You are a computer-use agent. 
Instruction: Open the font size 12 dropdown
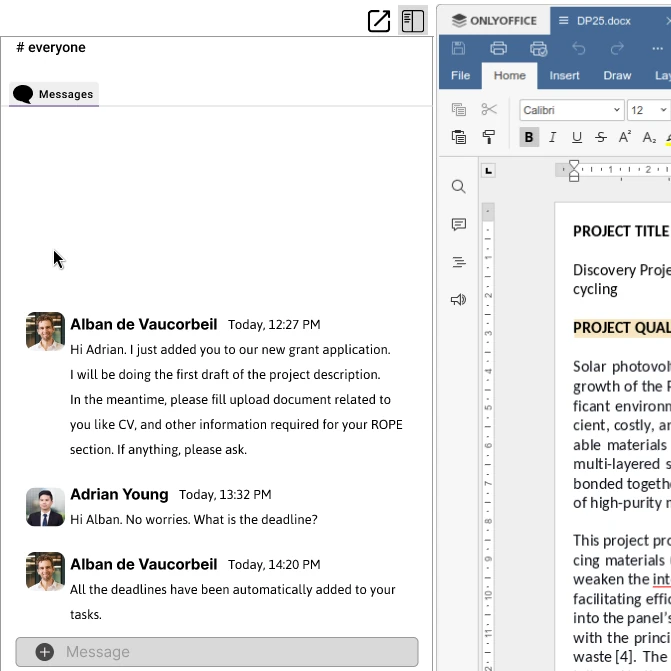661,110
